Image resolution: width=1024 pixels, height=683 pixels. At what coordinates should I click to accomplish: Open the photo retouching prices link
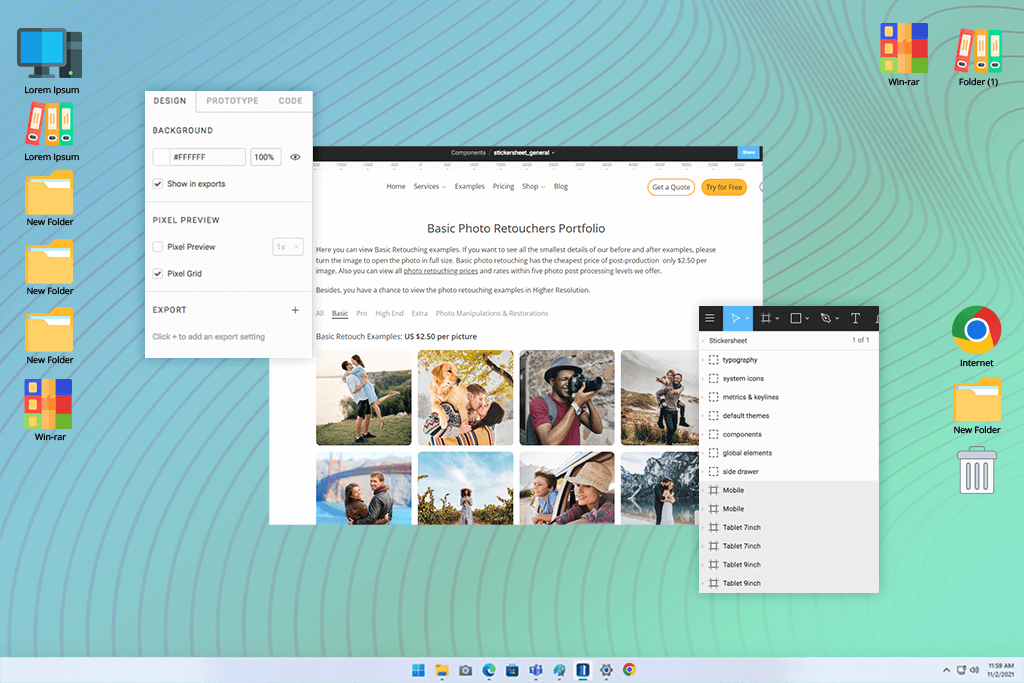[441, 271]
